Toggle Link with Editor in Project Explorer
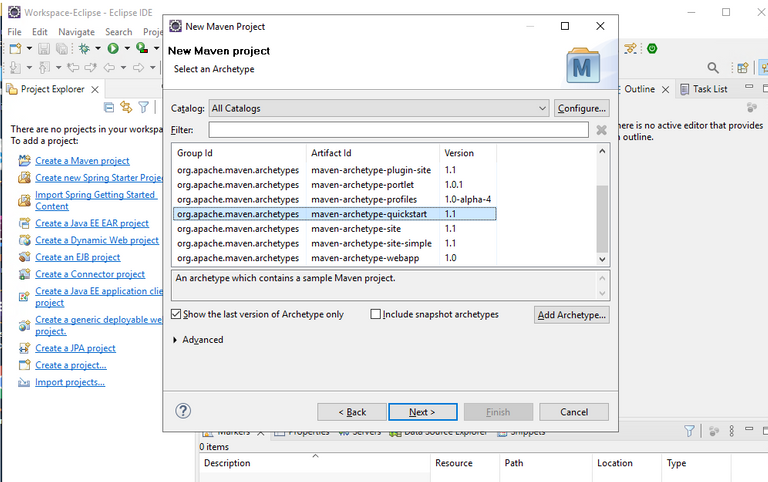 click(x=126, y=107)
